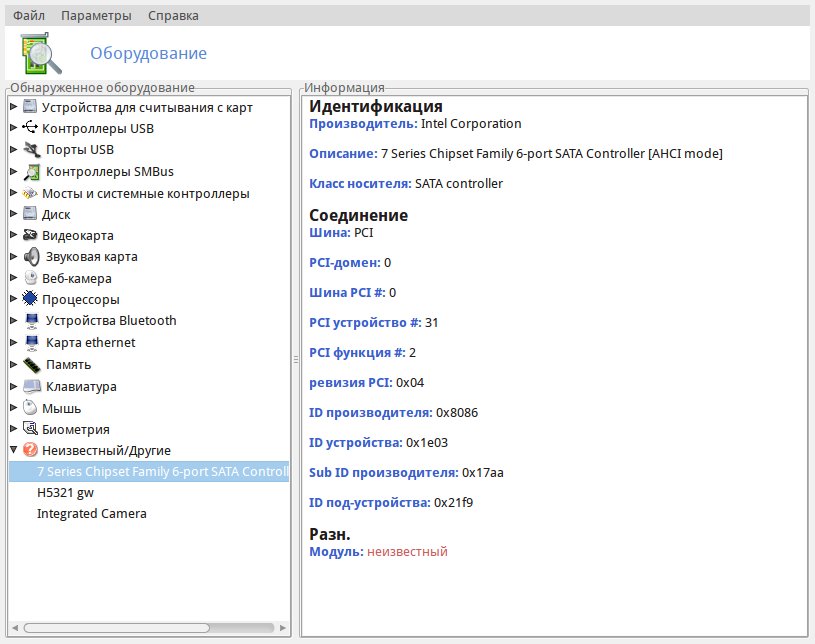Viewport: 815px width, 644px height.
Task: Click the Bluetooth devices icon
Action: click(x=30, y=321)
